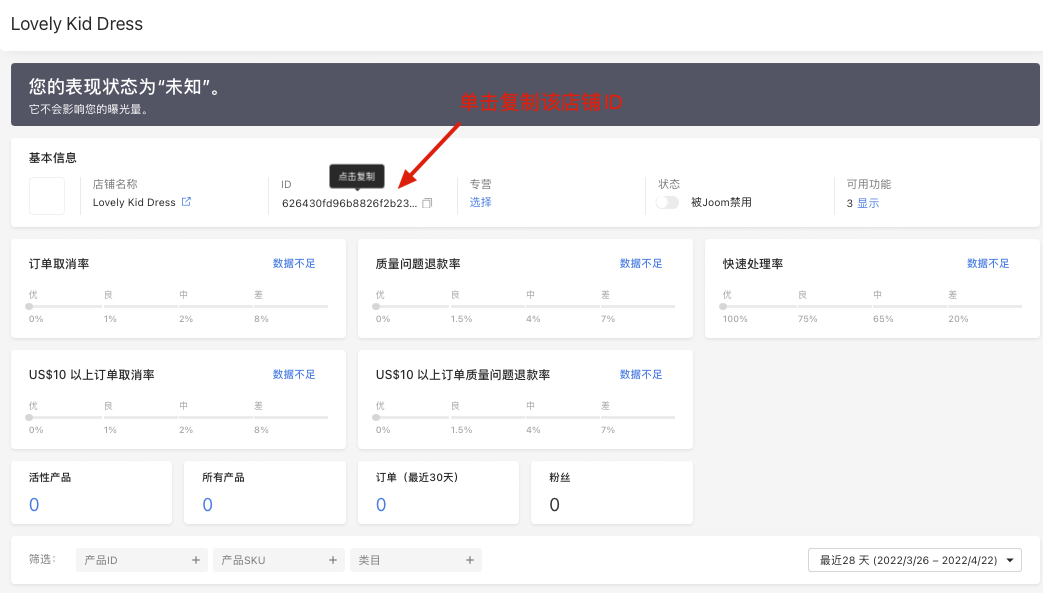The width and height of the screenshot is (1043, 593).
Task: Open 数据不足 in the 质量问题退款率 card
Action: (640, 263)
